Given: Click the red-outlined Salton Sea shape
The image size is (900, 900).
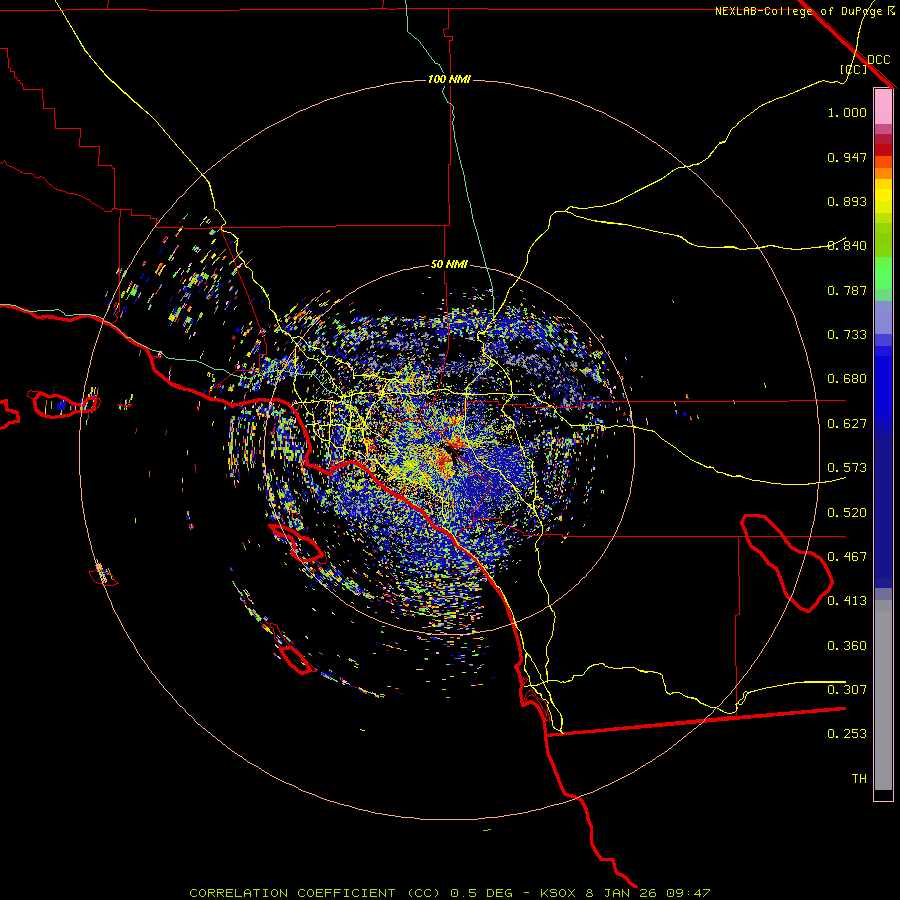Looking at the screenshot, I should [786, 562].
